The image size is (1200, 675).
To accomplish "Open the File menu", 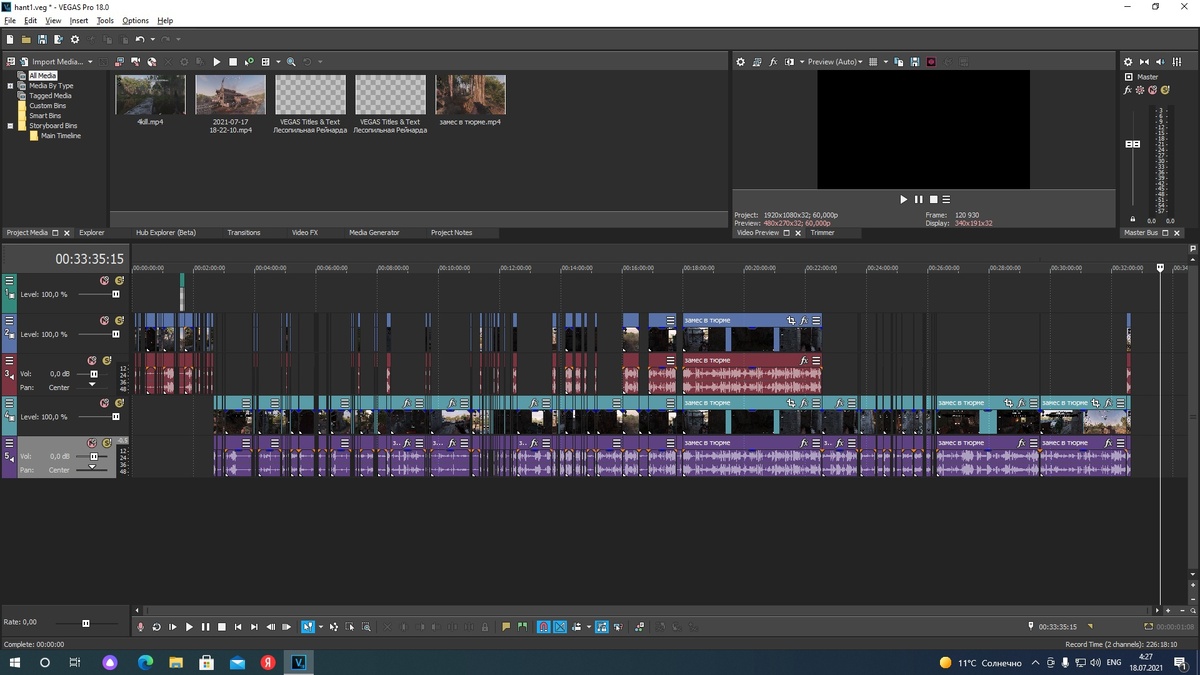I will (x=10, y=20).
